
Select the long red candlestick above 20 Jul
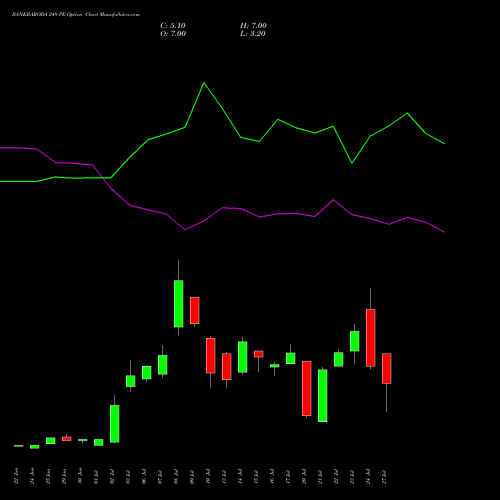click(x=307, y=388)
